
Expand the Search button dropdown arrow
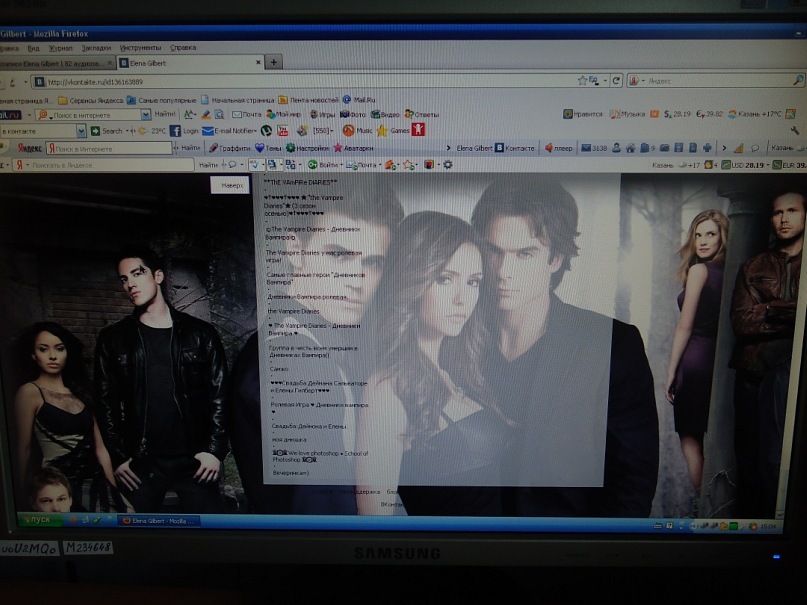point(127,131)
